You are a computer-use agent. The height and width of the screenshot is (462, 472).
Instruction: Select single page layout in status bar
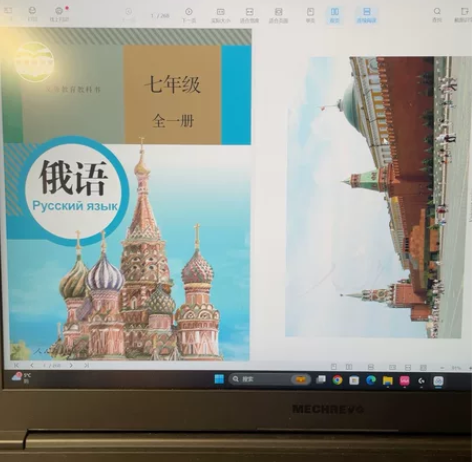[x=334, y=367]
